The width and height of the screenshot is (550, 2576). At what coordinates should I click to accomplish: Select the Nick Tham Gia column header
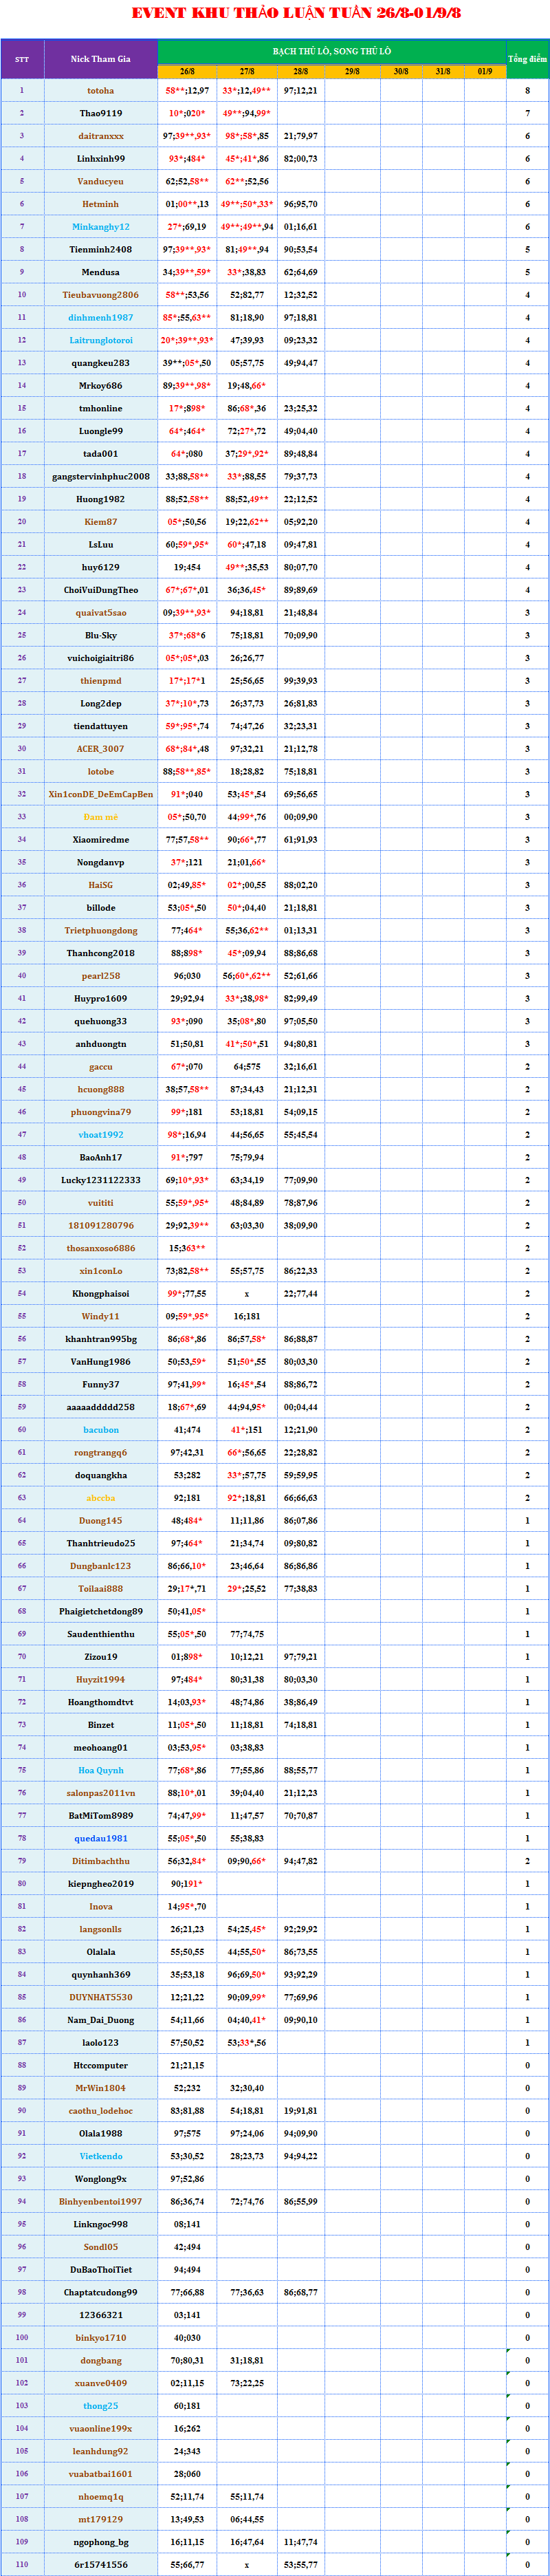[x=101, y=59]
